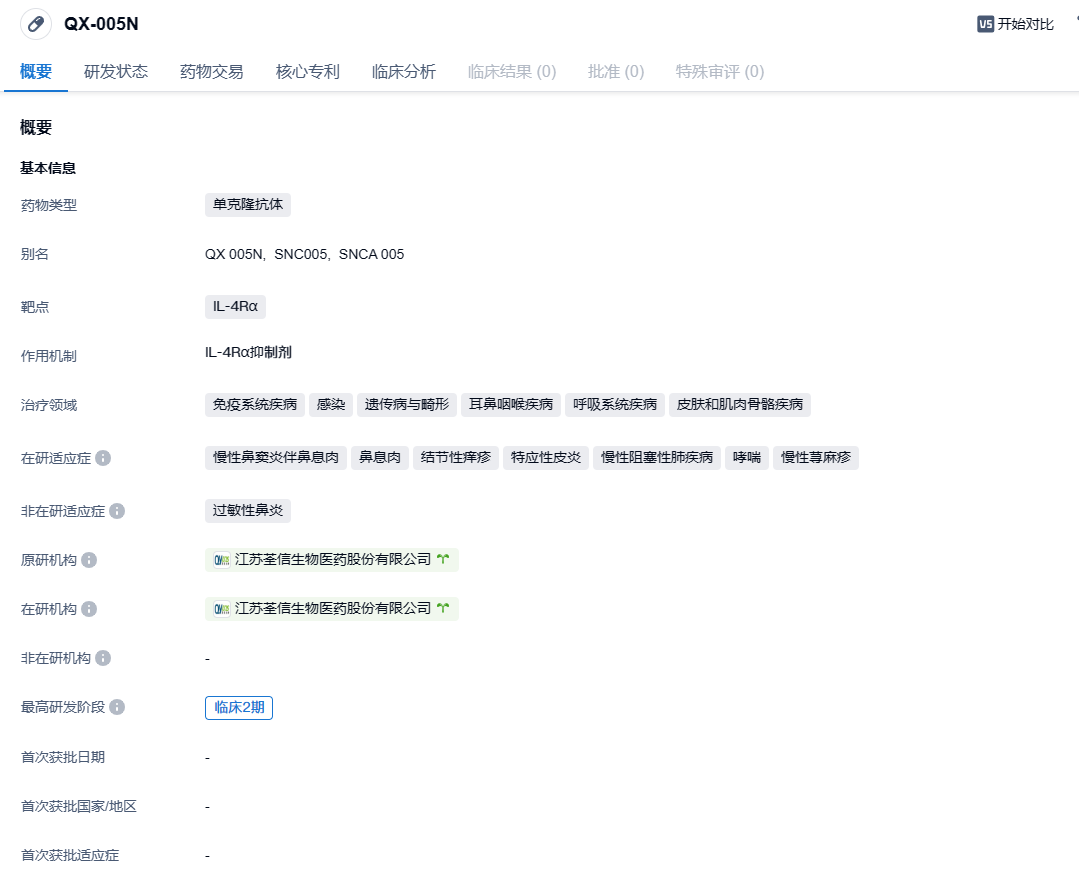Click green sprout icon in 在研机构 row

point(443,609)
